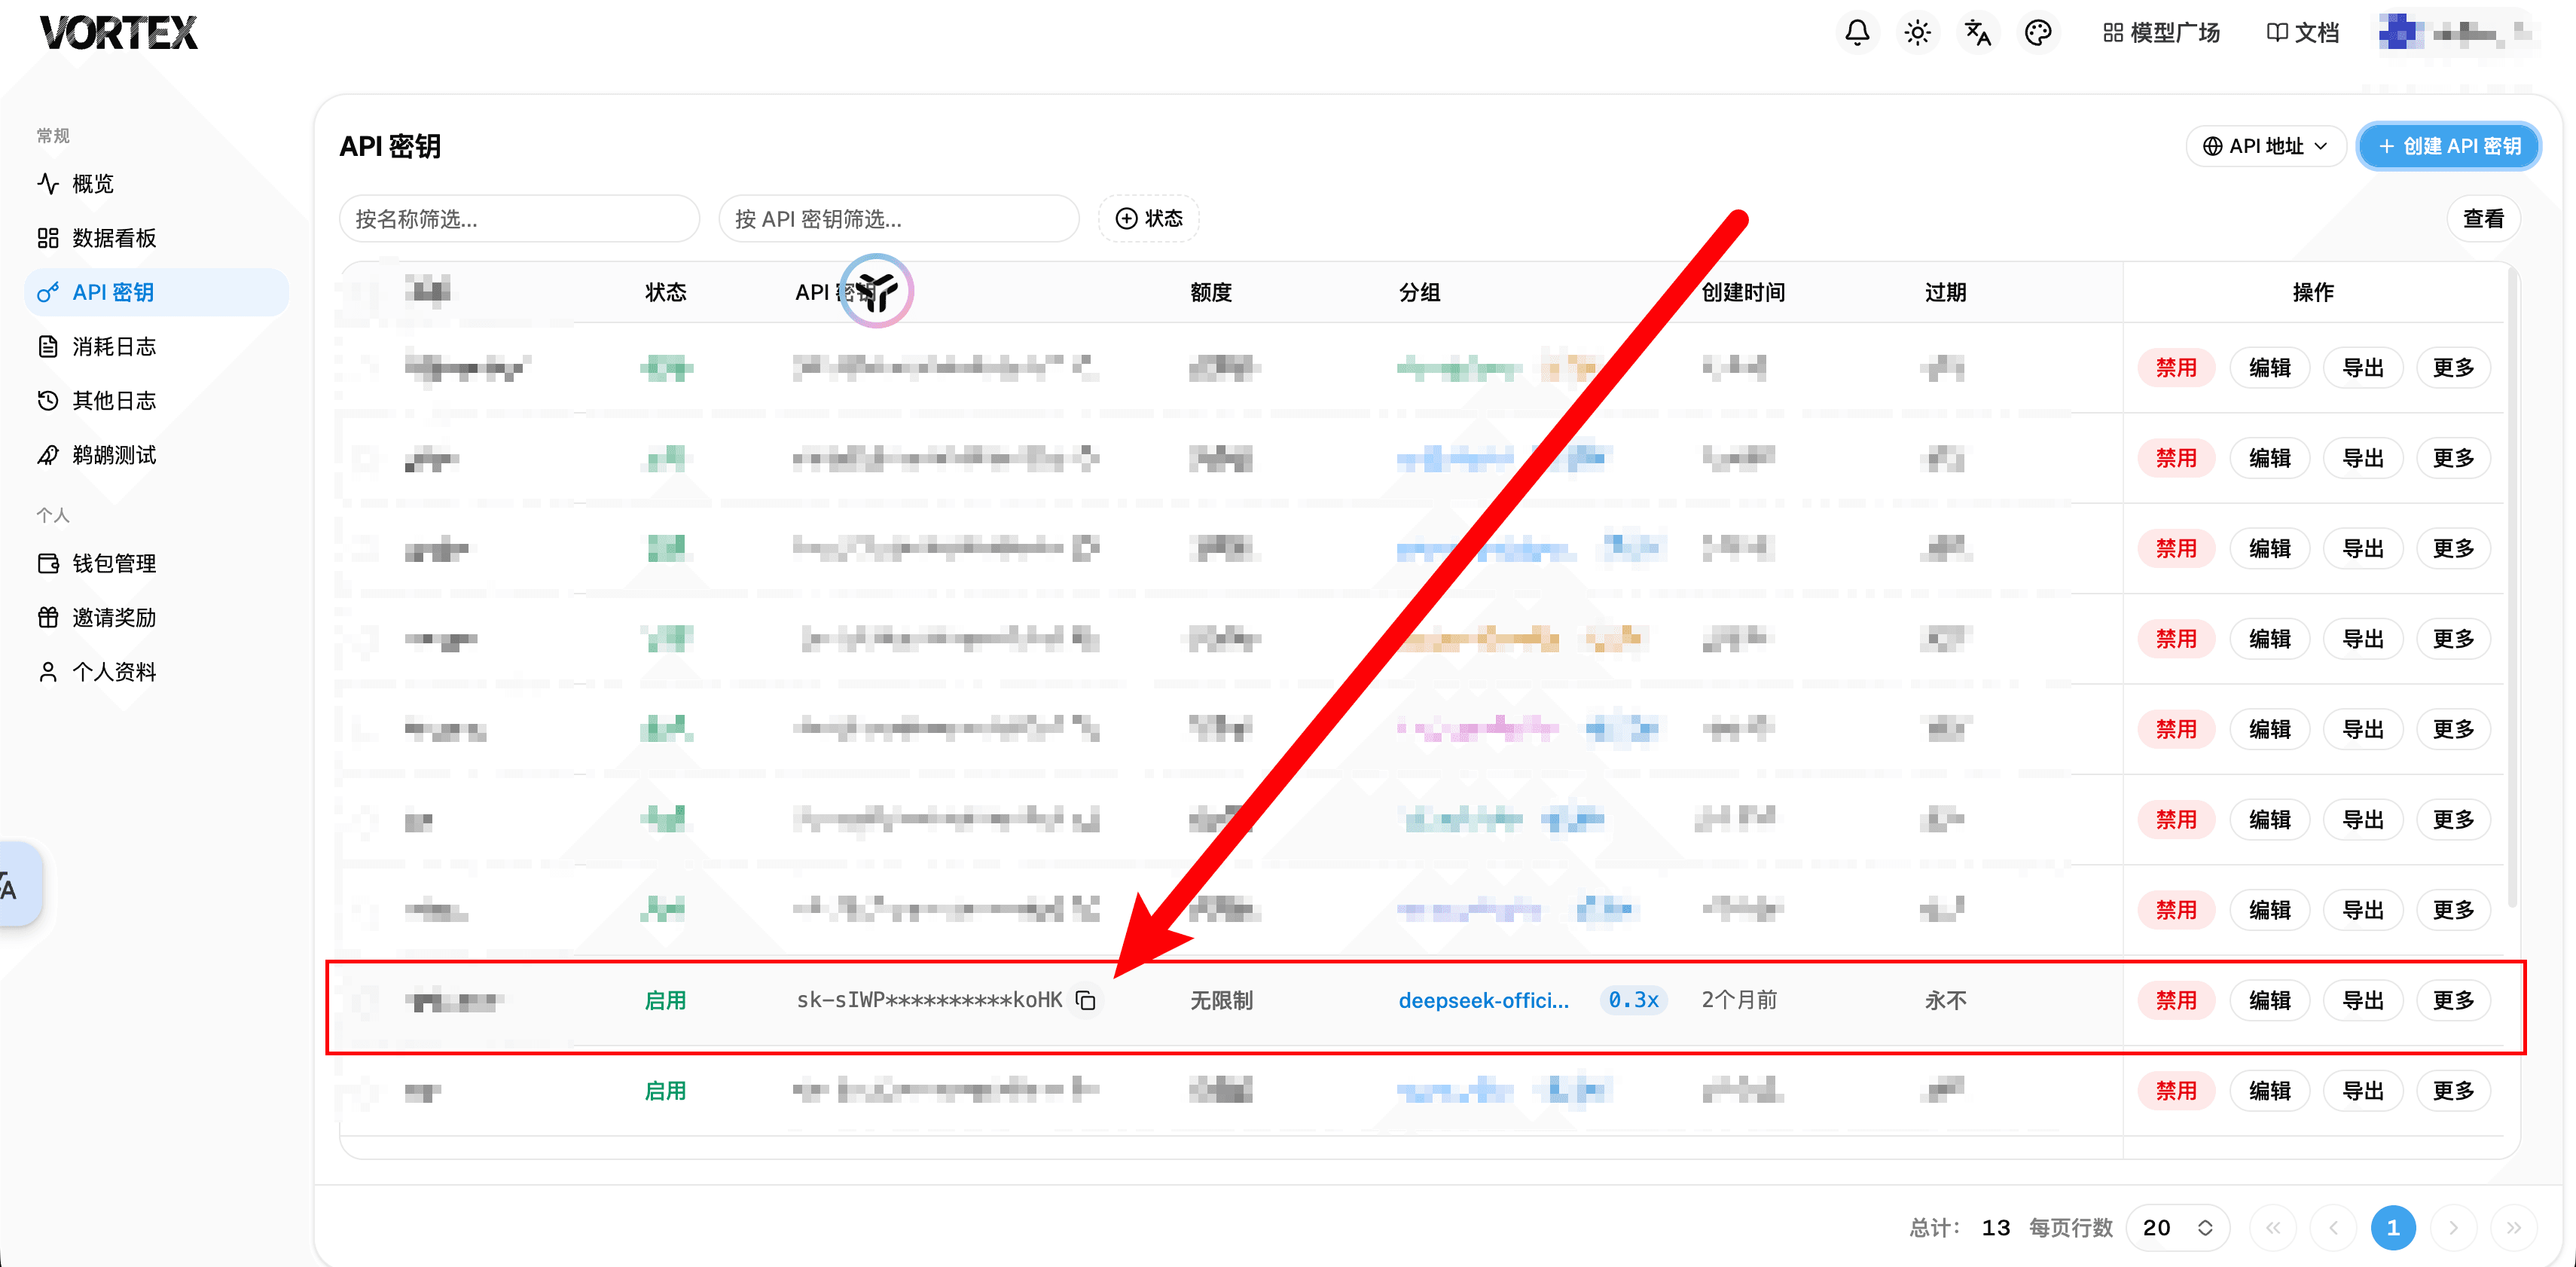Screen dimensions: 2576x1267
Task: Click deepseek-offici... group tag
Action: pos(1483,1000)
